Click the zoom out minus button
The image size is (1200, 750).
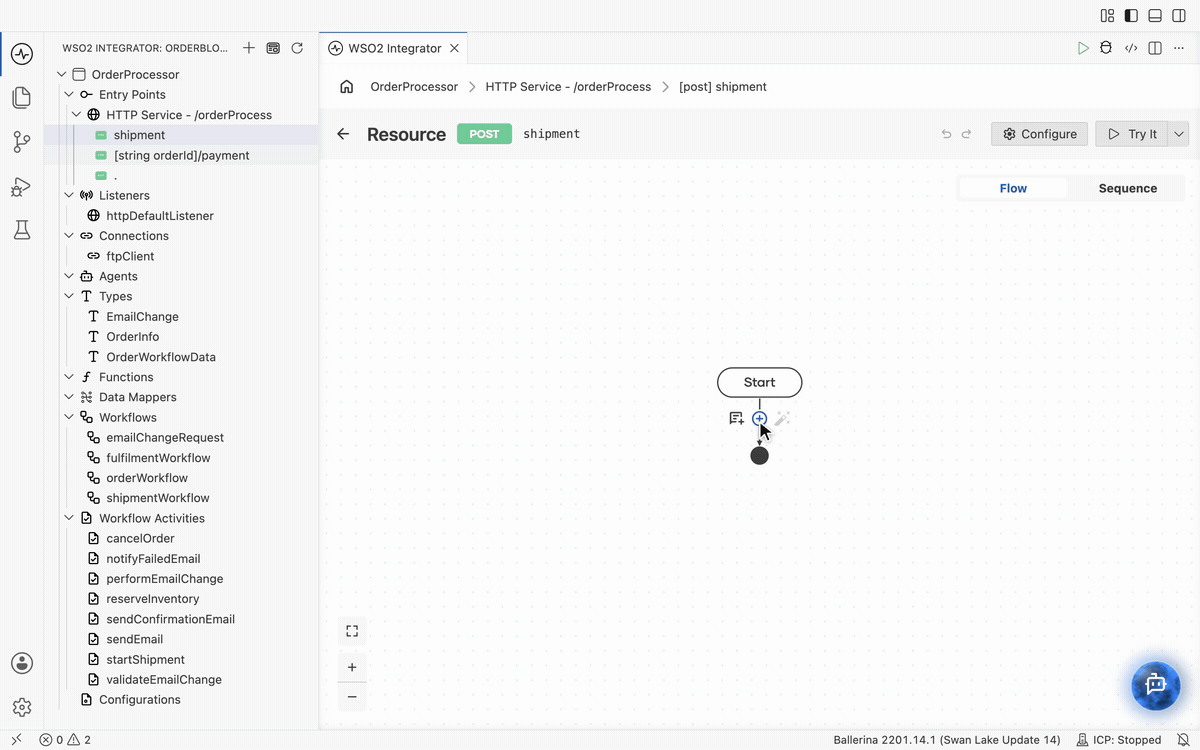pyautogui.click(x=352, y=697)
